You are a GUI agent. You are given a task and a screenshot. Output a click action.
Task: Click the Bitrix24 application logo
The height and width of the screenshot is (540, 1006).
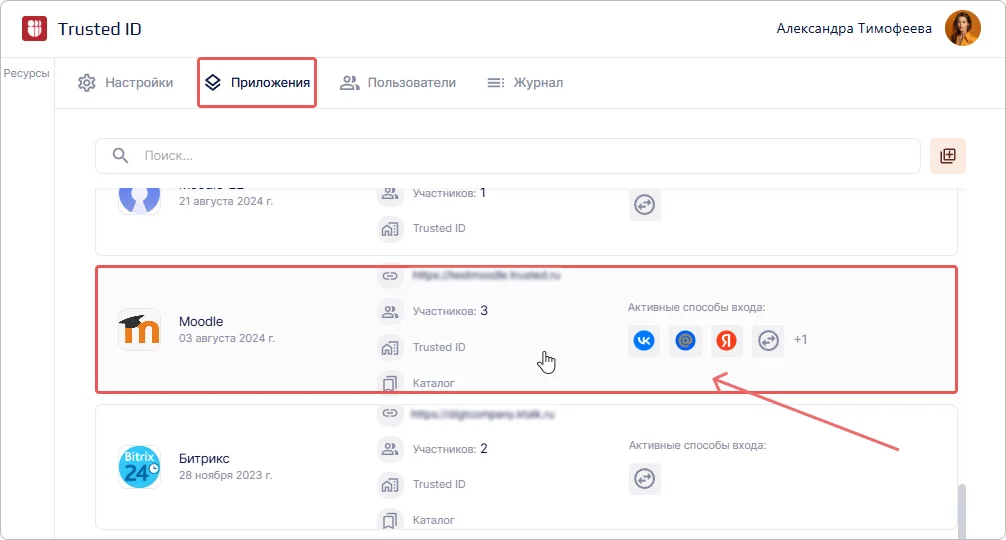[139, 467]
